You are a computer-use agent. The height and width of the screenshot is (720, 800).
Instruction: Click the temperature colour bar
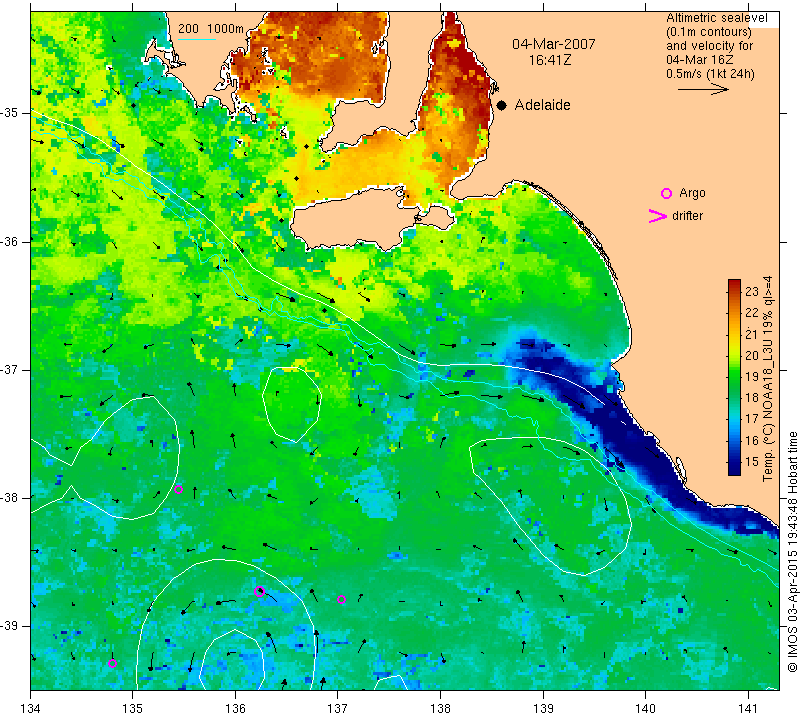734,377
